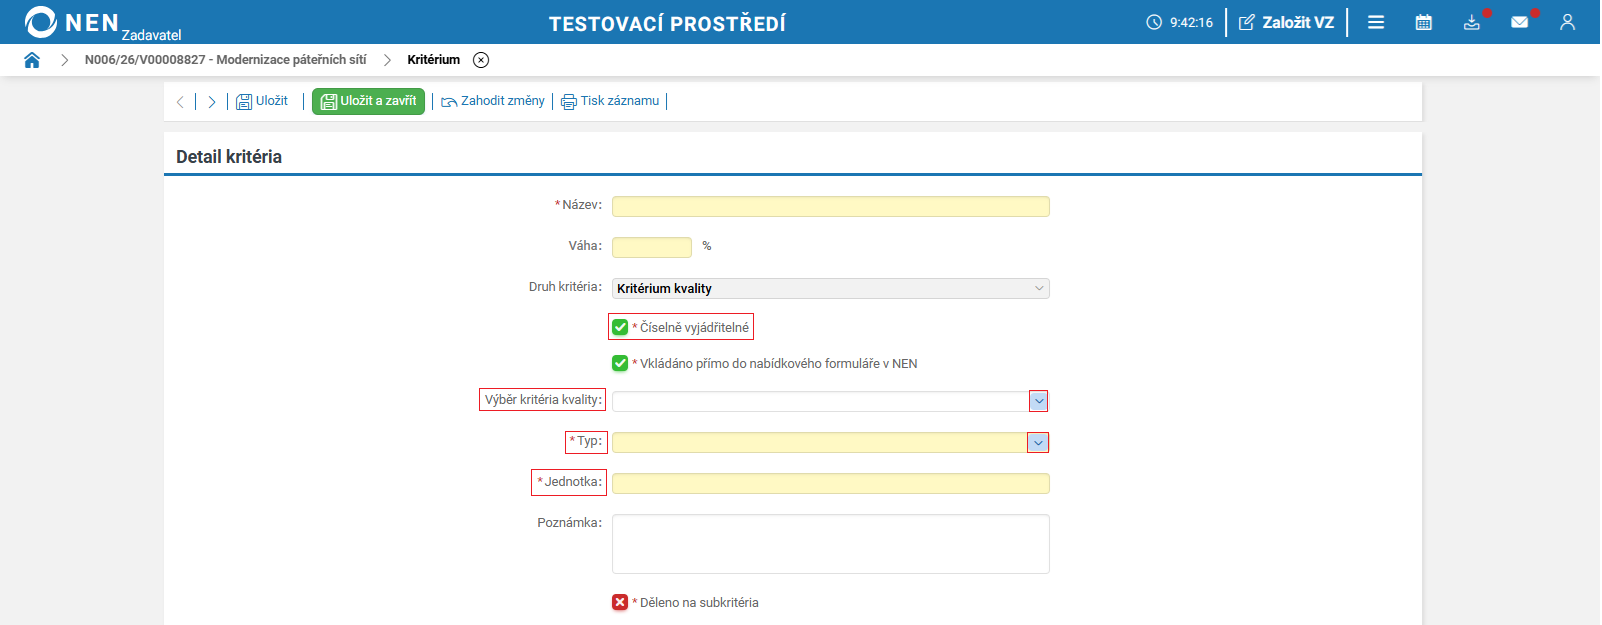The image size is (1602, 625).
Task: Go to previous record arrow
Action: (x=180, y=101)
